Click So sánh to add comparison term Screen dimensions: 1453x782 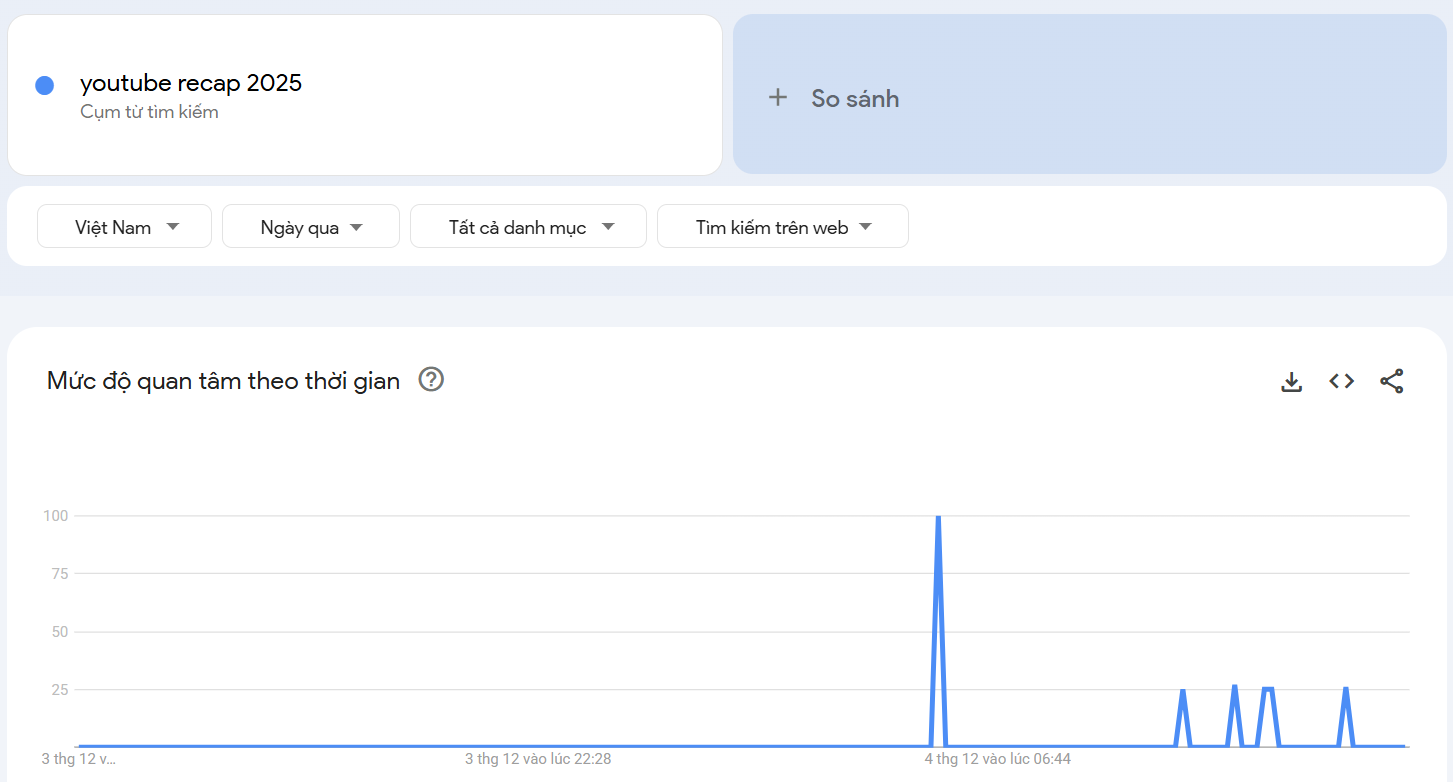pos(855,97)
